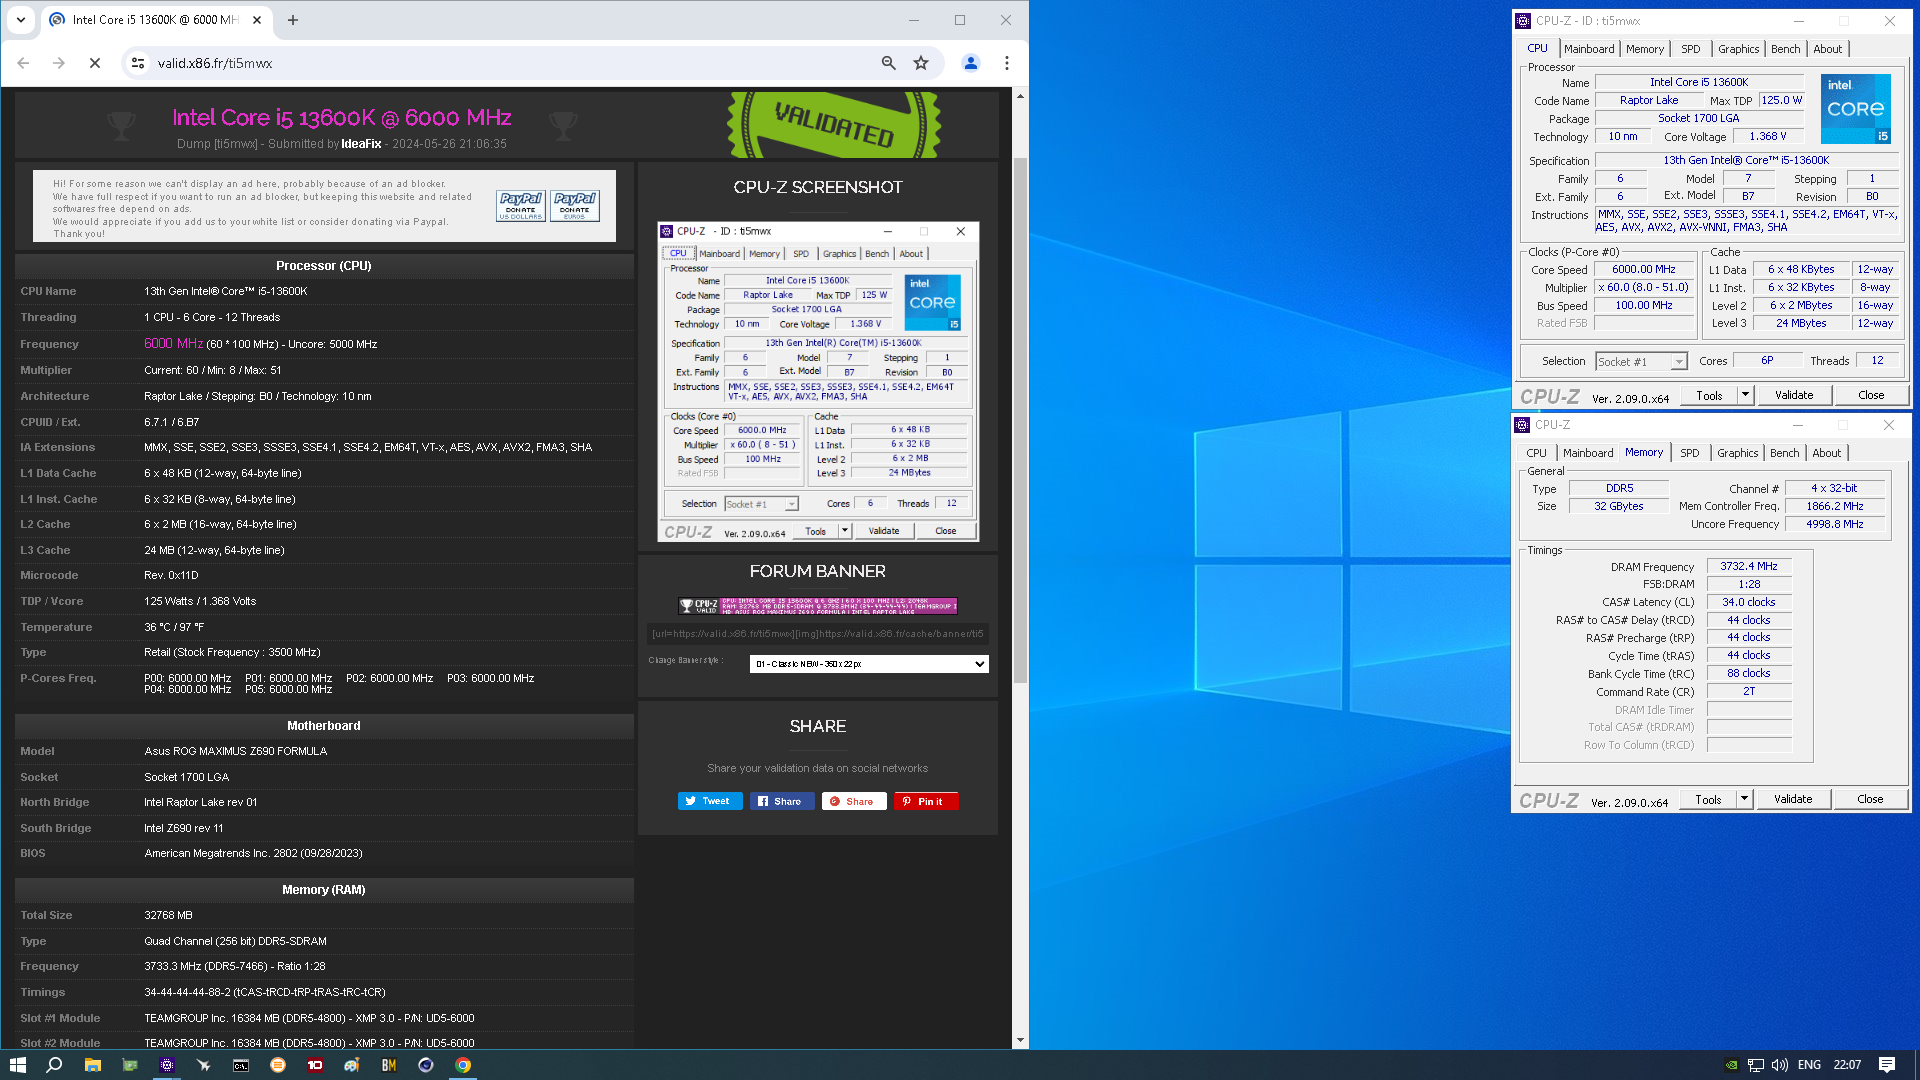Open About tab in top CPU-Z window
The height and width of the screenshot is (1080, 1920).
pyautogui.click(x=1828, y=49)
